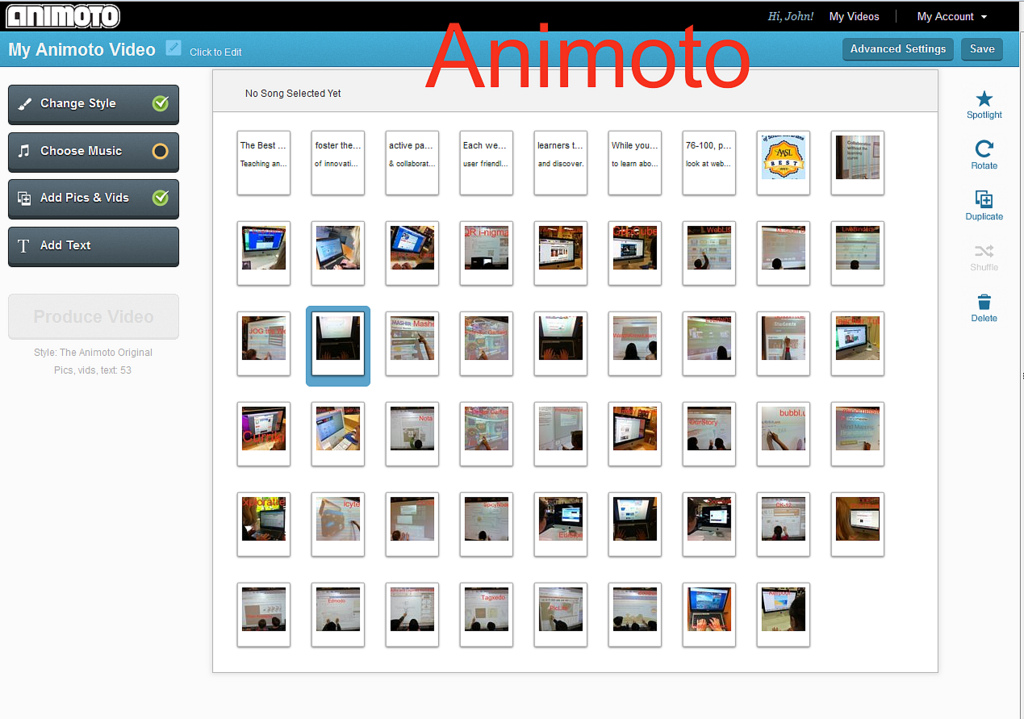This screenshot has height=719, width=1024.
Task: Open the My Videos page
Action: coord(854,17)
